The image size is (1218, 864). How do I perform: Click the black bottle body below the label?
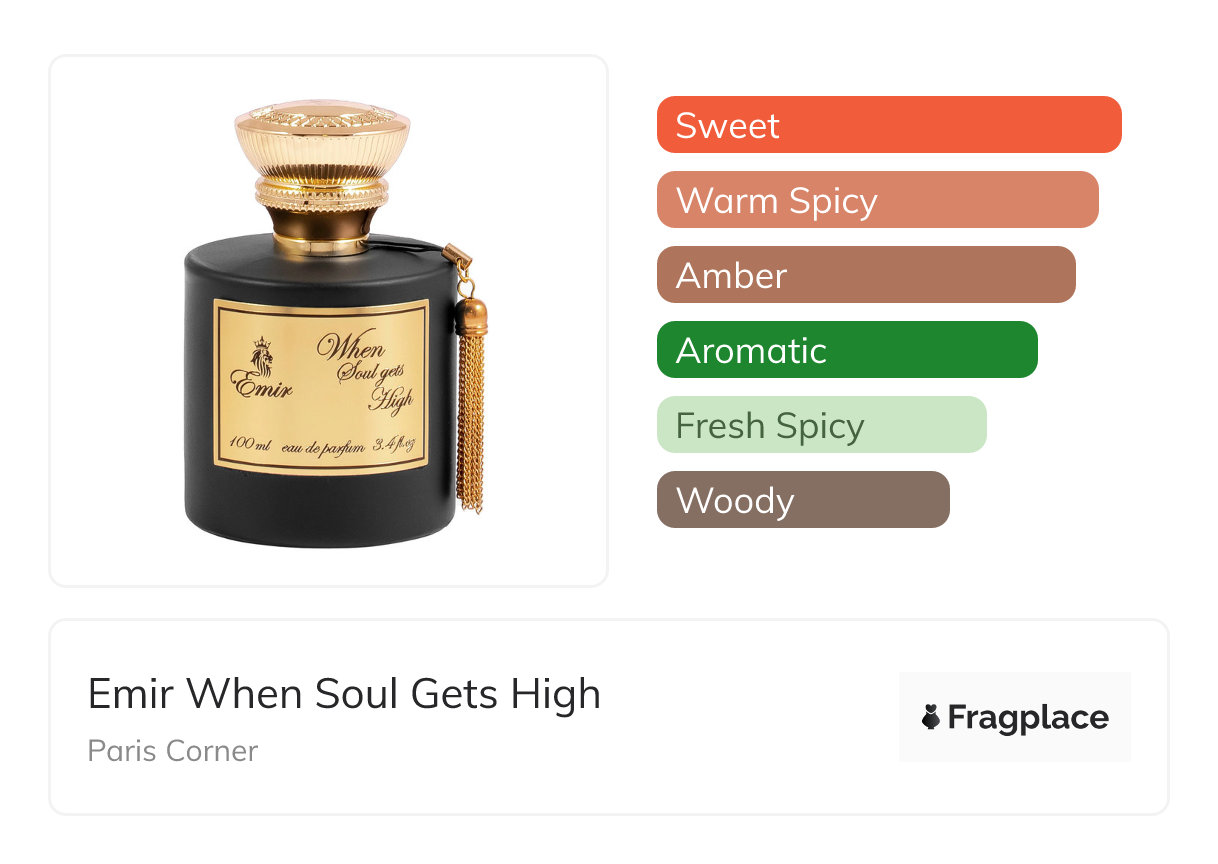320,510
